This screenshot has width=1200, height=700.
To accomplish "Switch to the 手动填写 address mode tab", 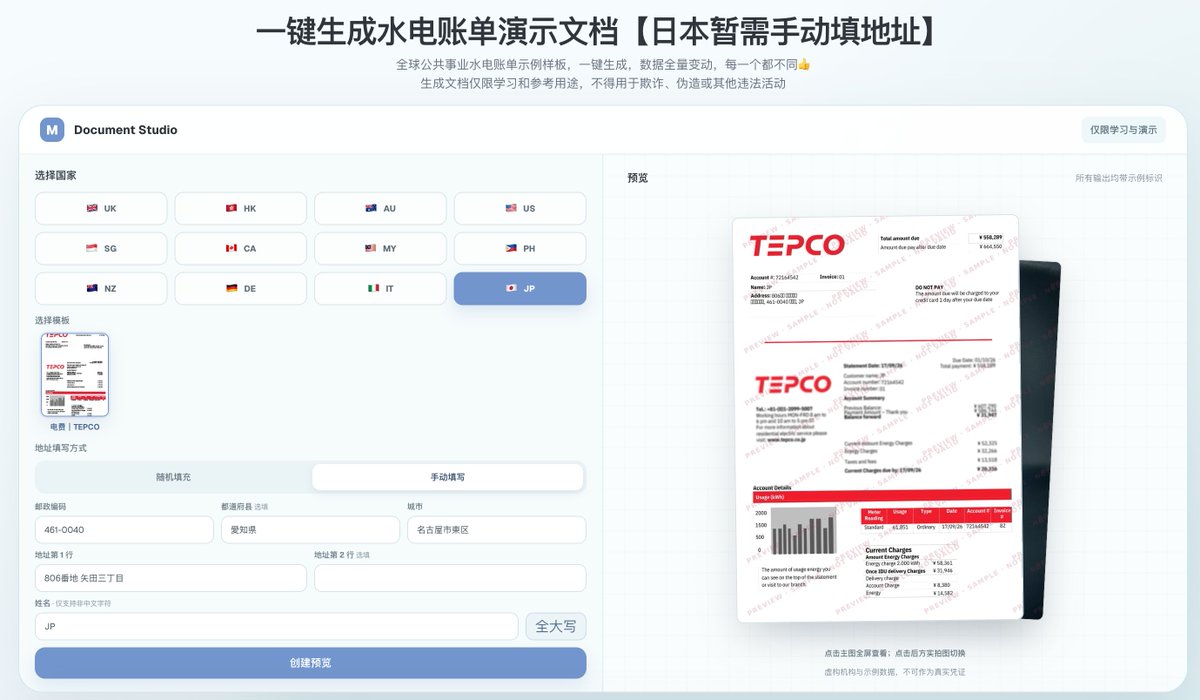I will (x=448, y=477).
